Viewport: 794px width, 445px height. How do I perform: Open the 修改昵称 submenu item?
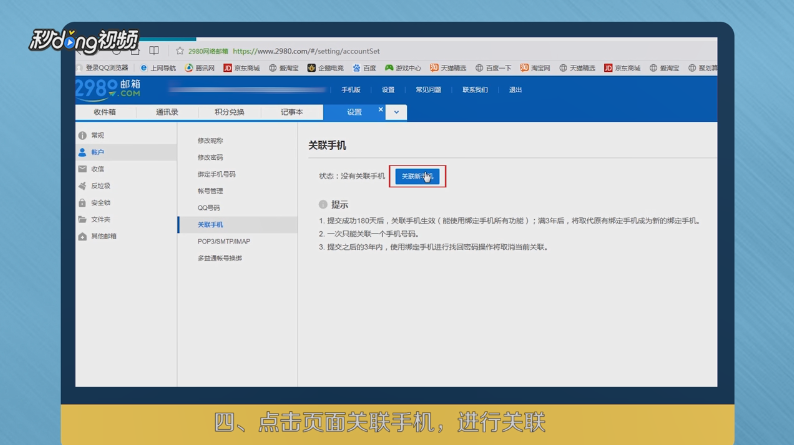210,140
